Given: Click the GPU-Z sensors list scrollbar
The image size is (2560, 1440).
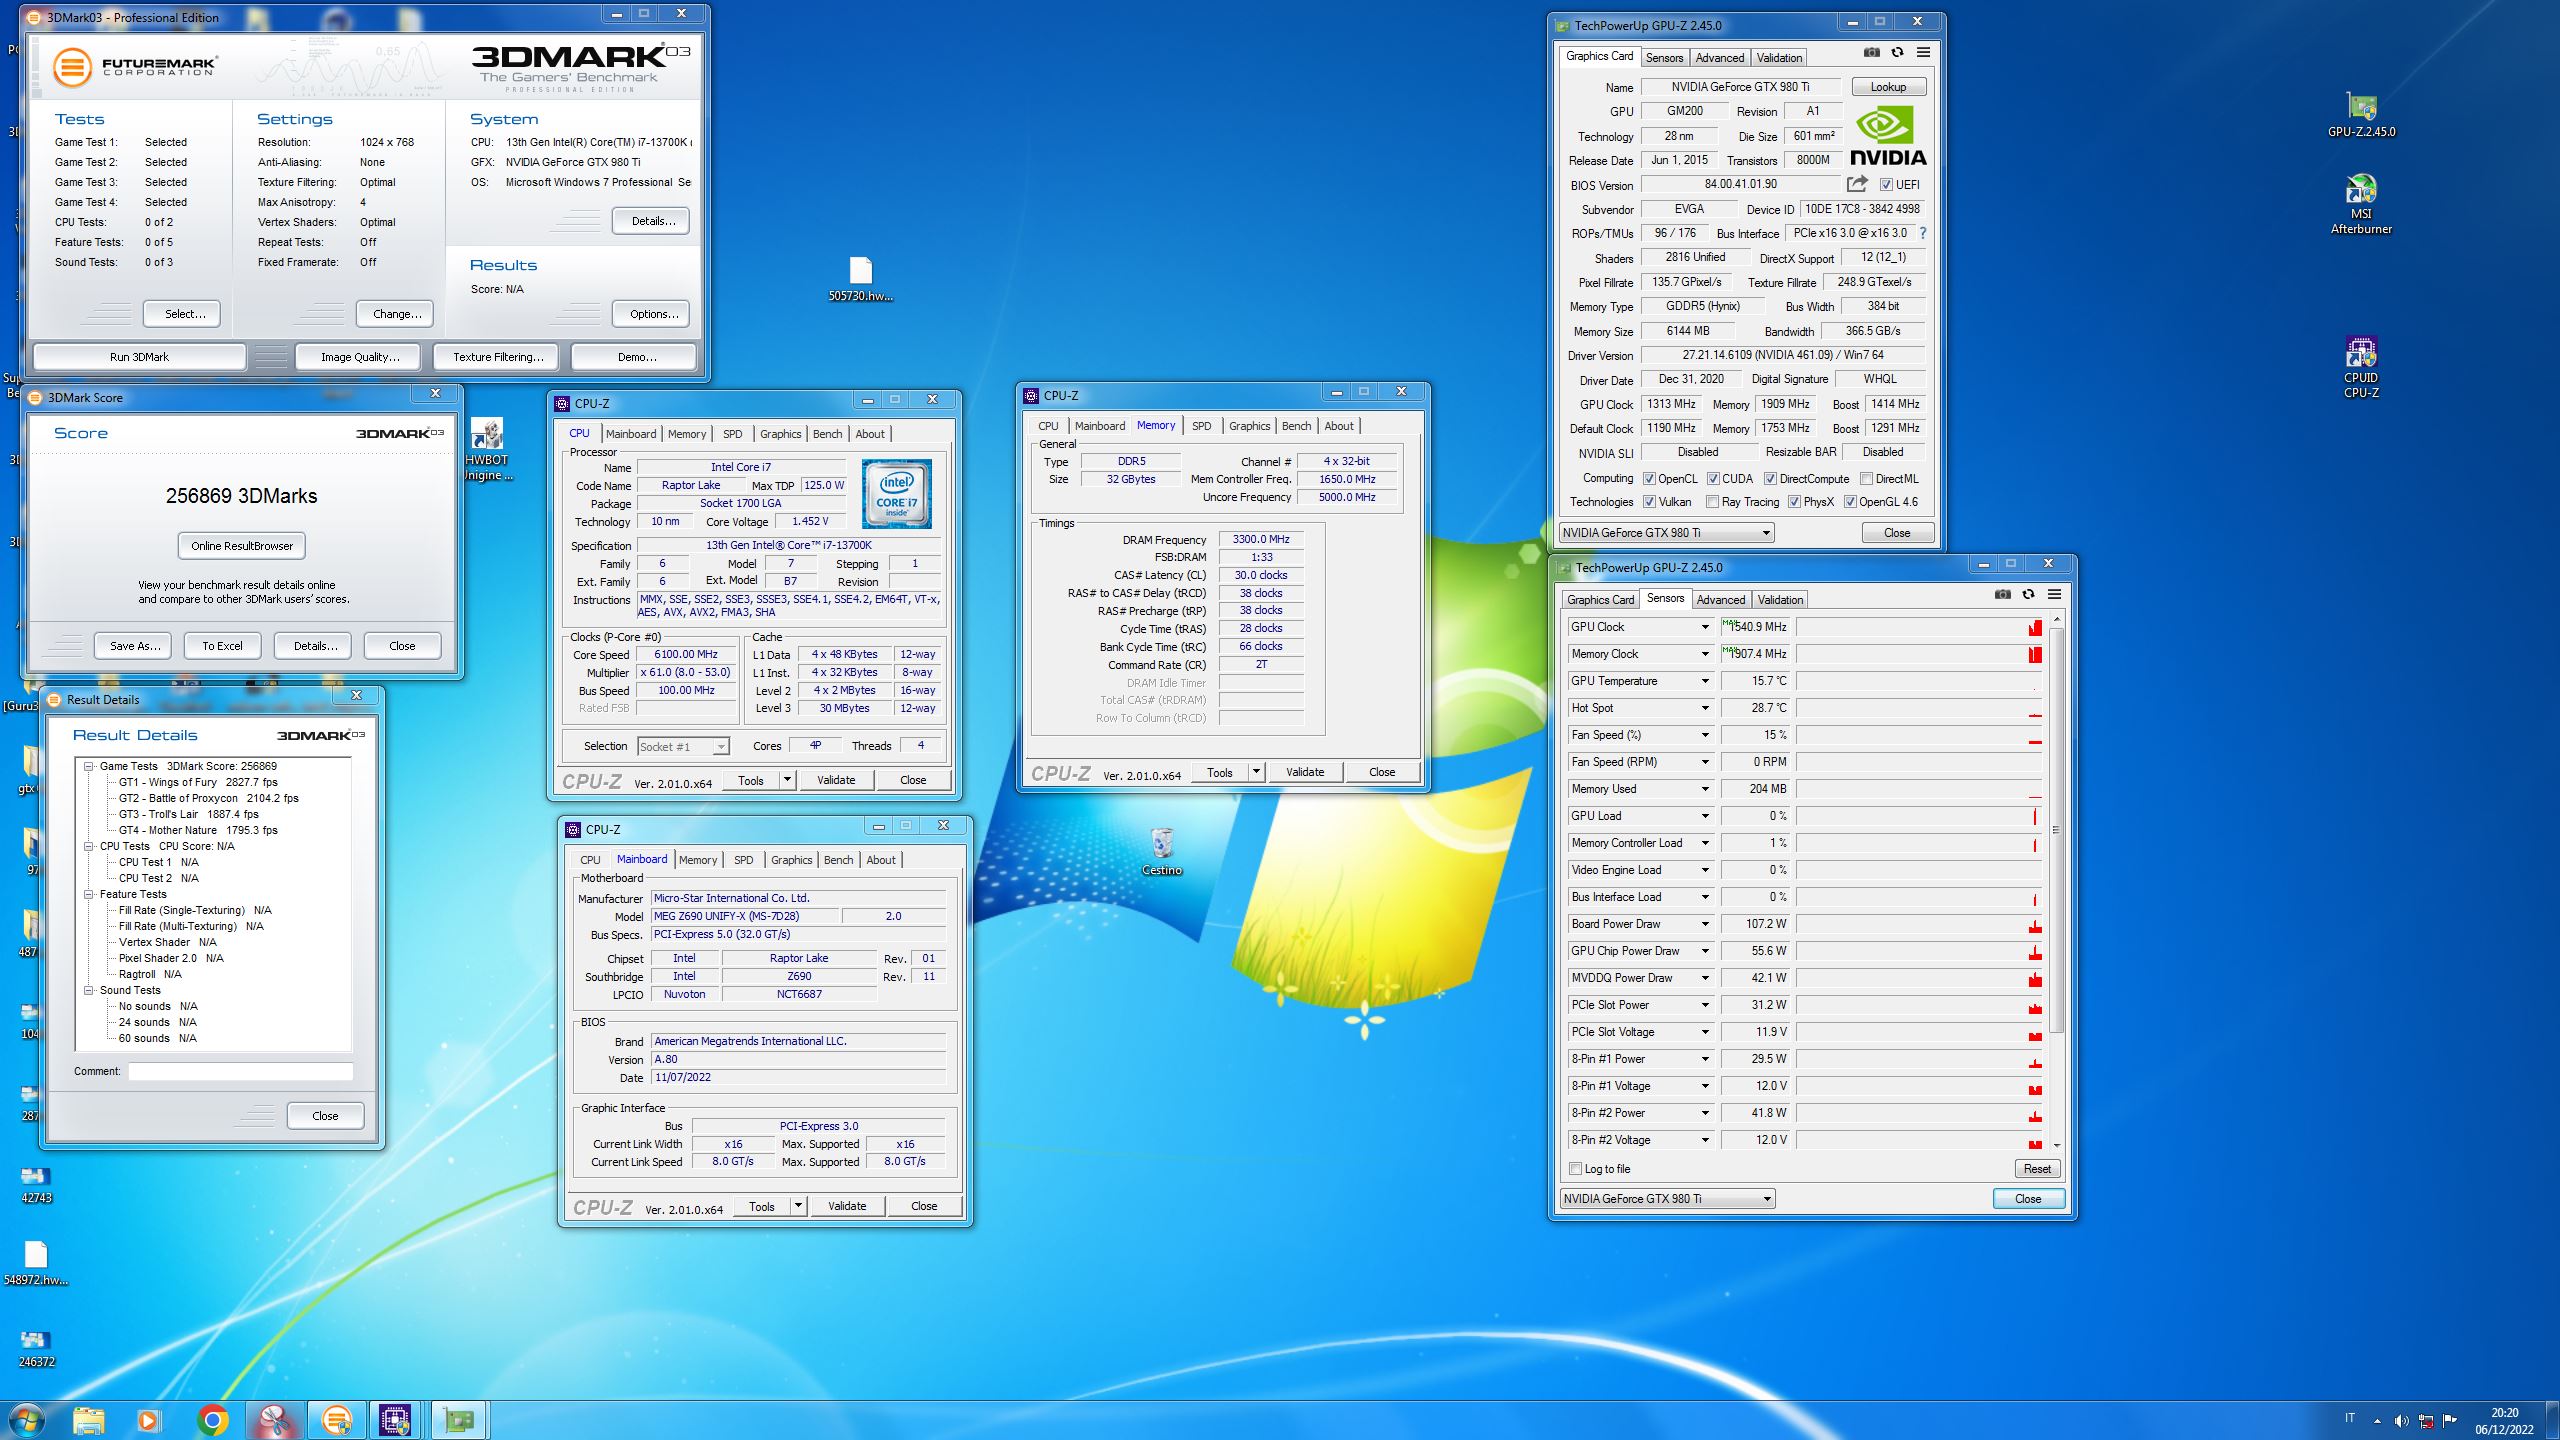Looking at the screenshot, I should (x=2056, y=830).
